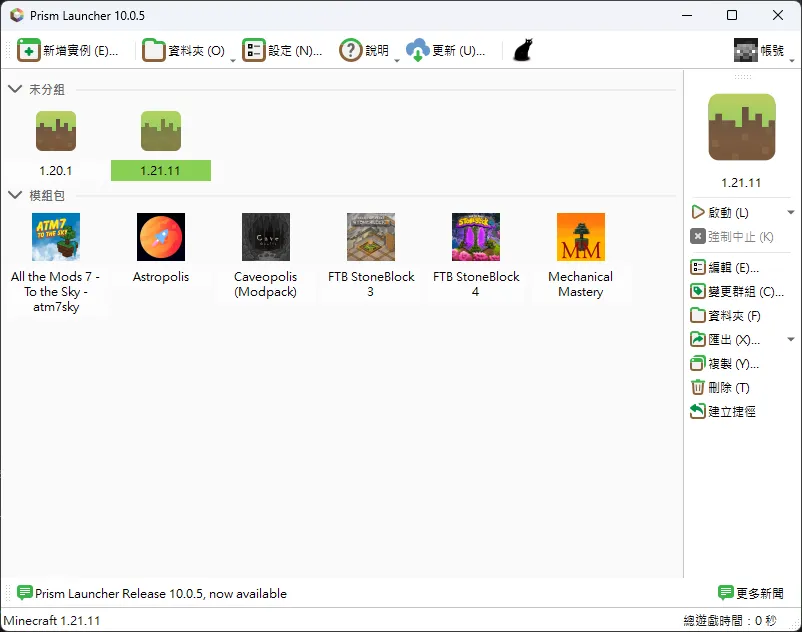Select the Astropolis instance
This screenshot has height=632, width=802.
(160, 248)
